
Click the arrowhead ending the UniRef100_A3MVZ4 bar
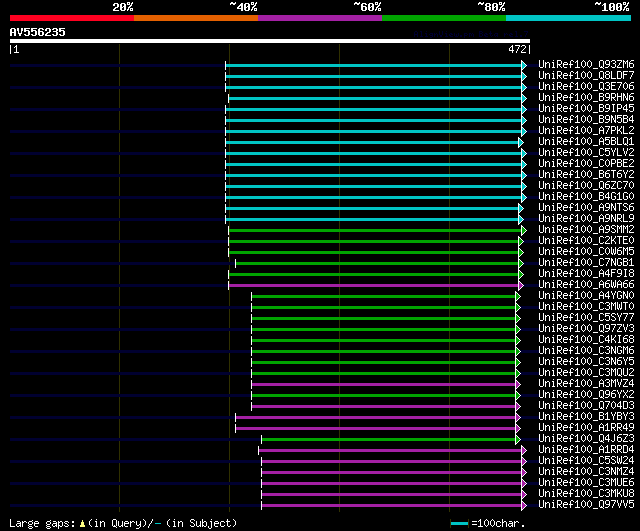click(518, 385)
